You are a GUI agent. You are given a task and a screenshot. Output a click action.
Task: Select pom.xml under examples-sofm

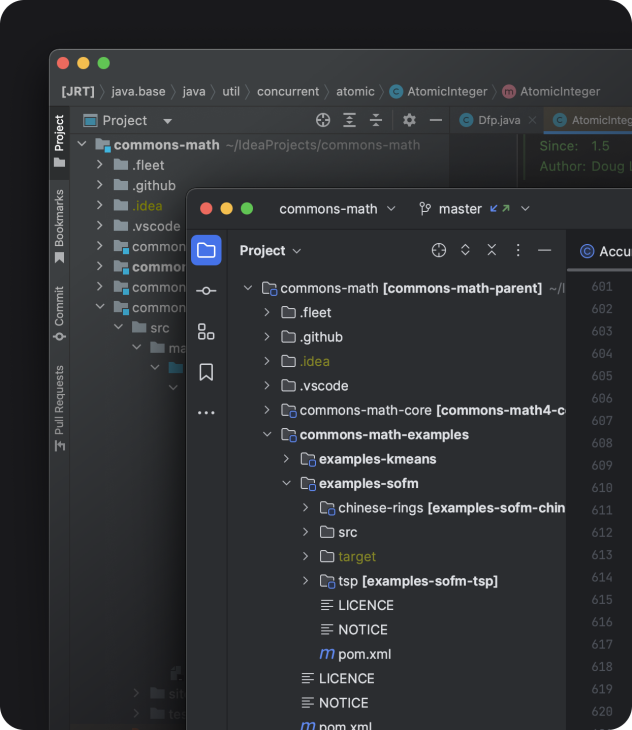(364, 654)
